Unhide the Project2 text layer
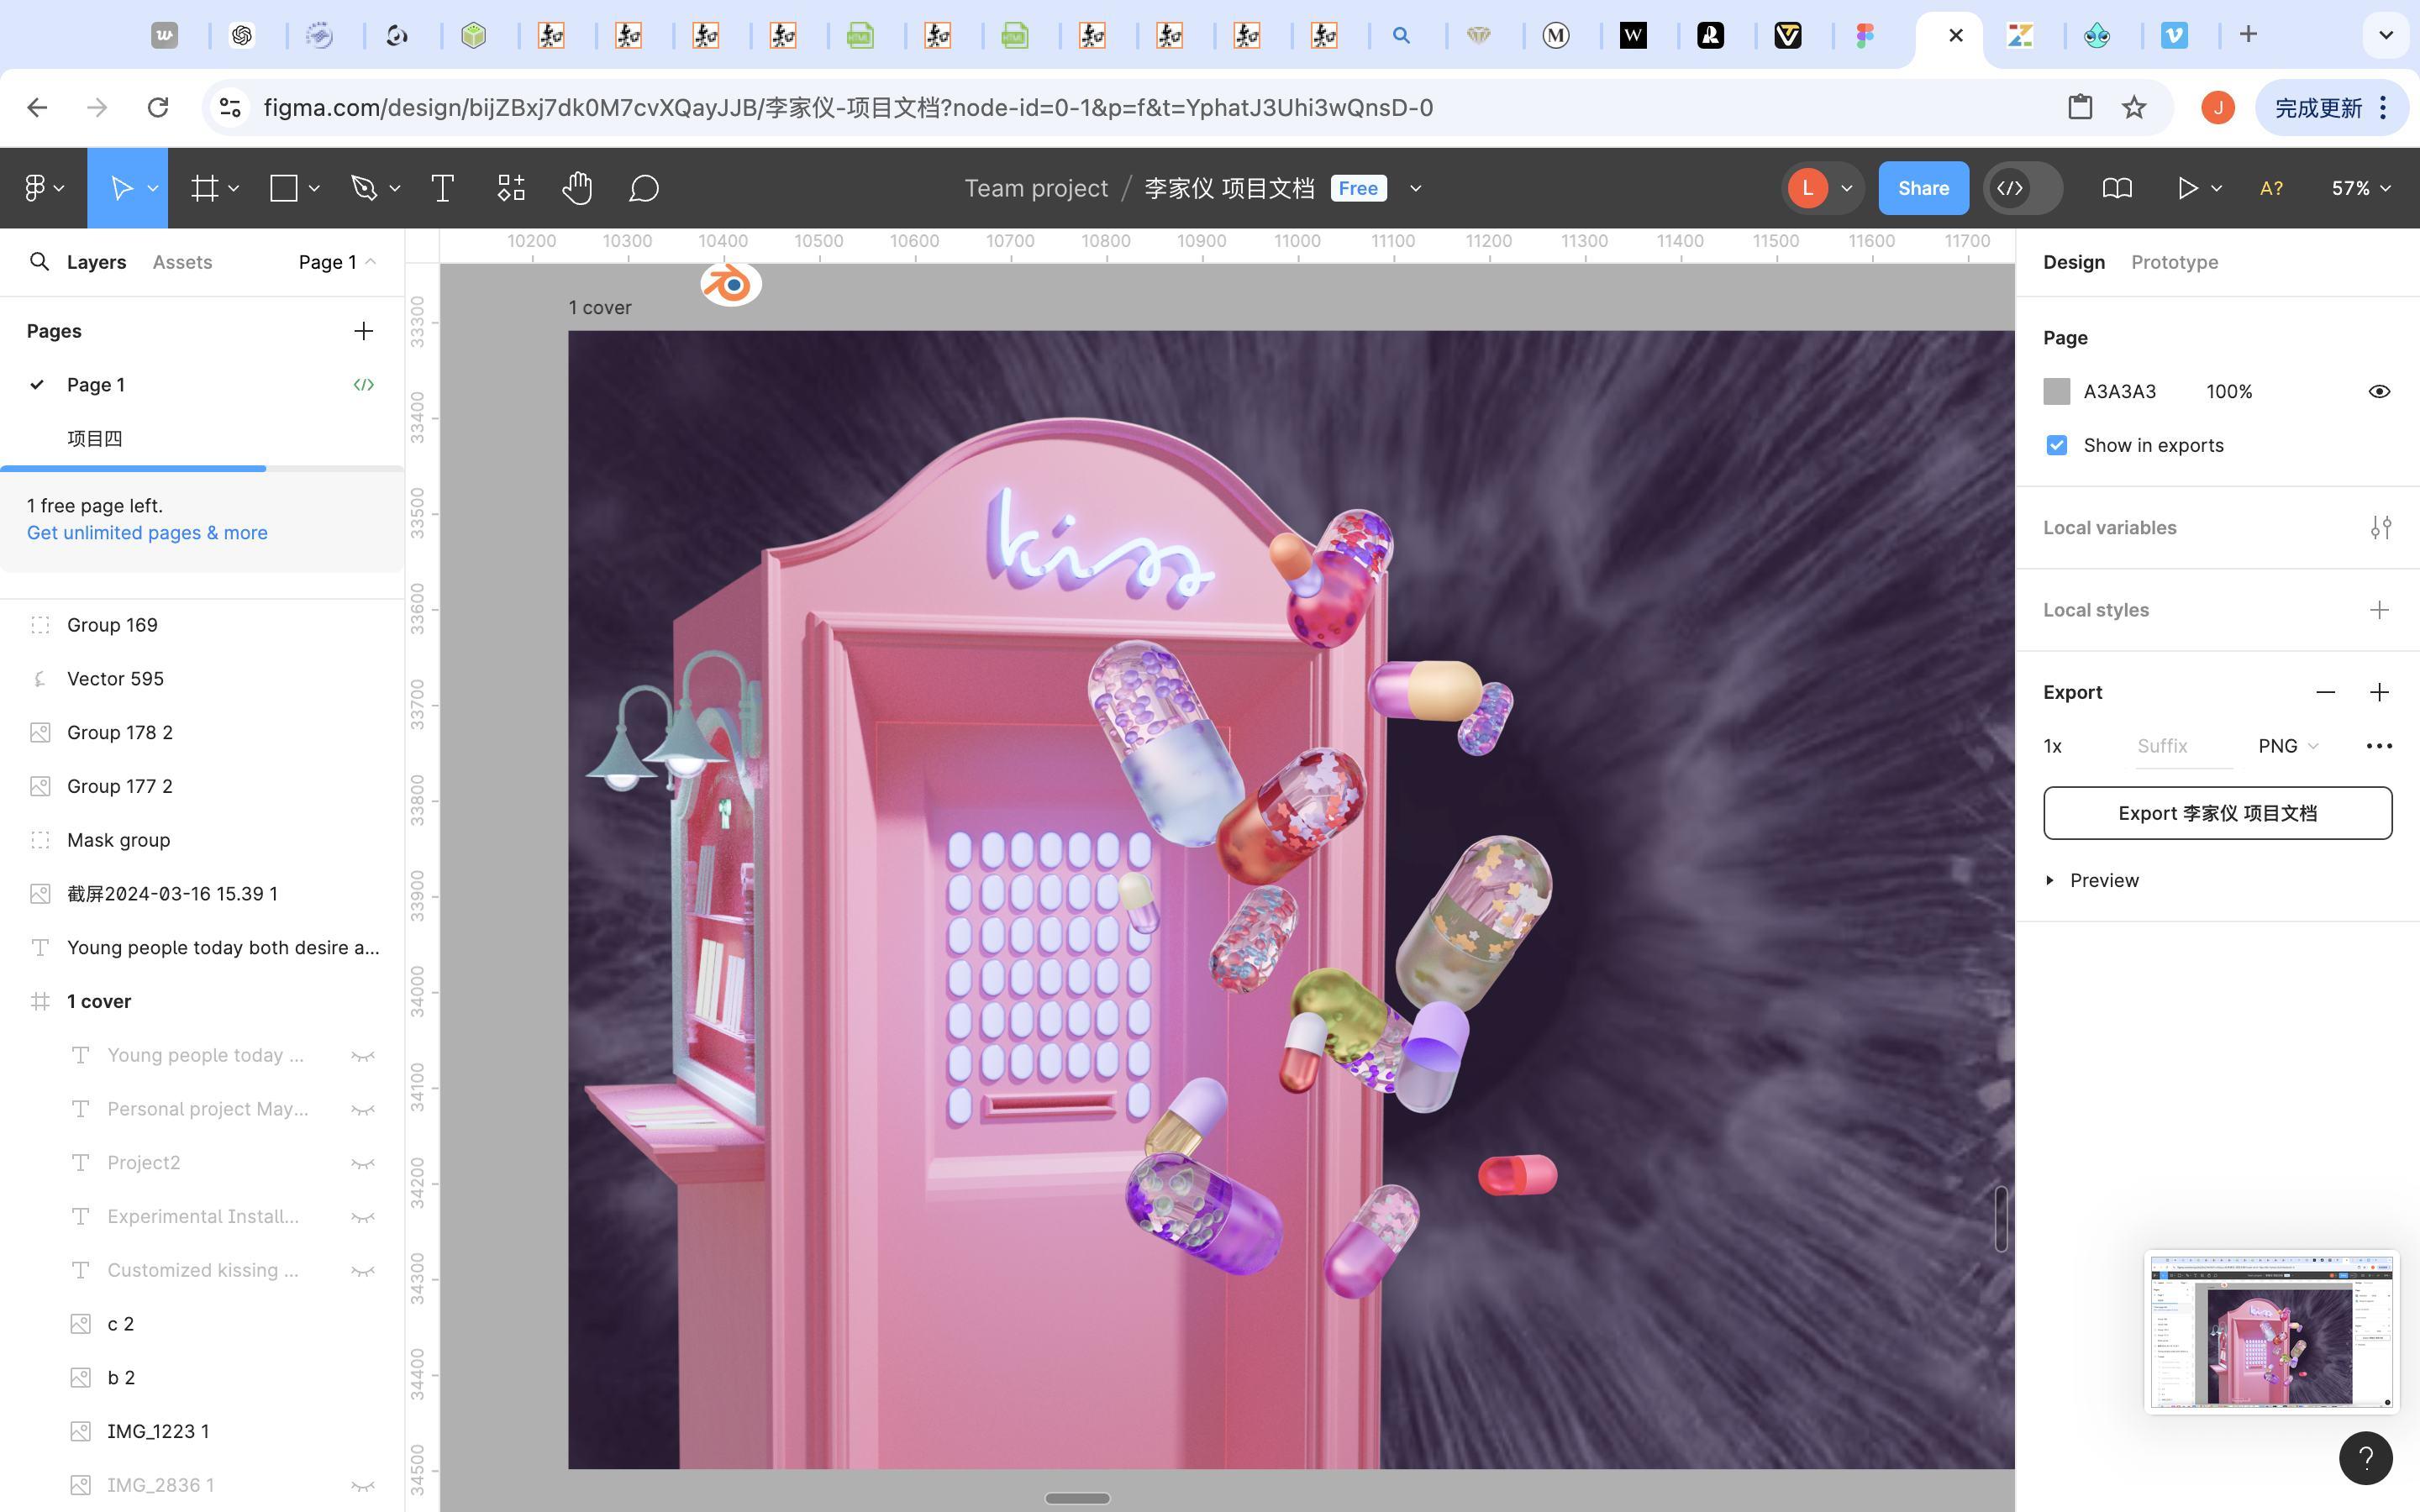Viewport: 2420px width, 1512px height. pyautogui.click(x=363, y=1163)
